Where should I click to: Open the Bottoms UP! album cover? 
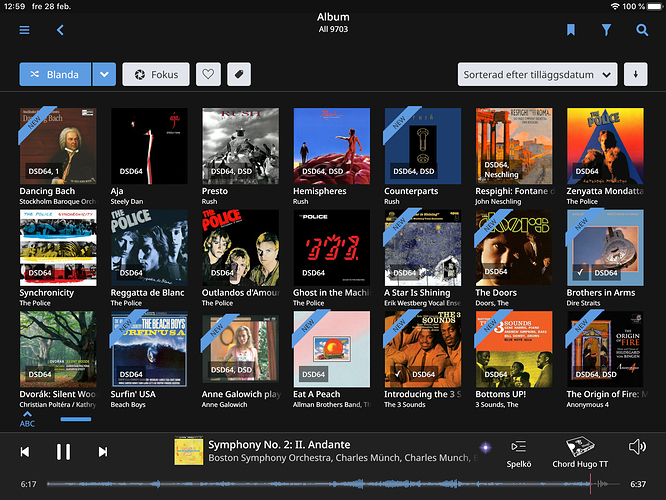tap(514, 349)
